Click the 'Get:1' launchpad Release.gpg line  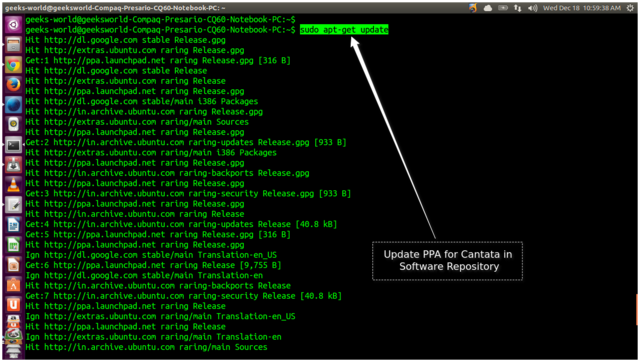158,60
